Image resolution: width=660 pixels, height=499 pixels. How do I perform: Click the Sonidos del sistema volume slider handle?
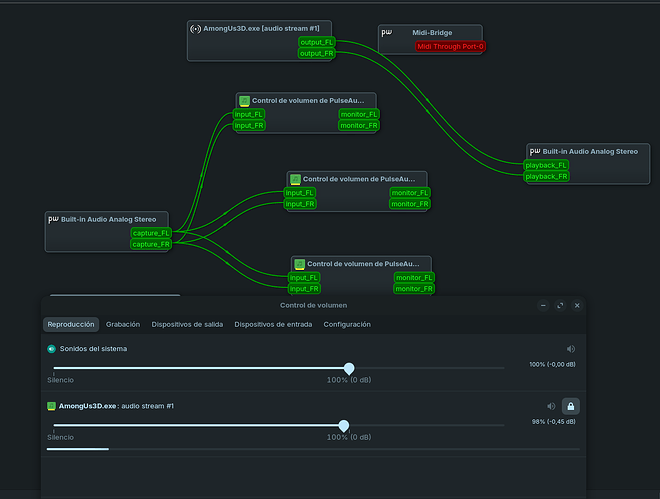coord(349,369)
